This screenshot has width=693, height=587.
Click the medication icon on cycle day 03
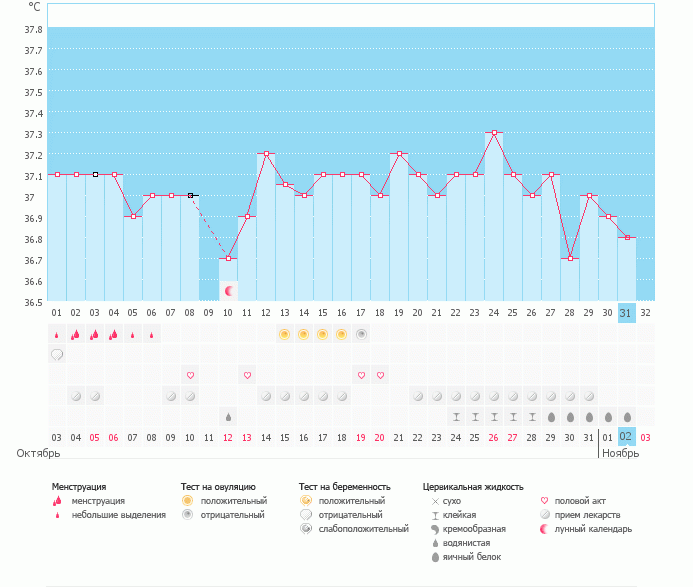[95, 396]
